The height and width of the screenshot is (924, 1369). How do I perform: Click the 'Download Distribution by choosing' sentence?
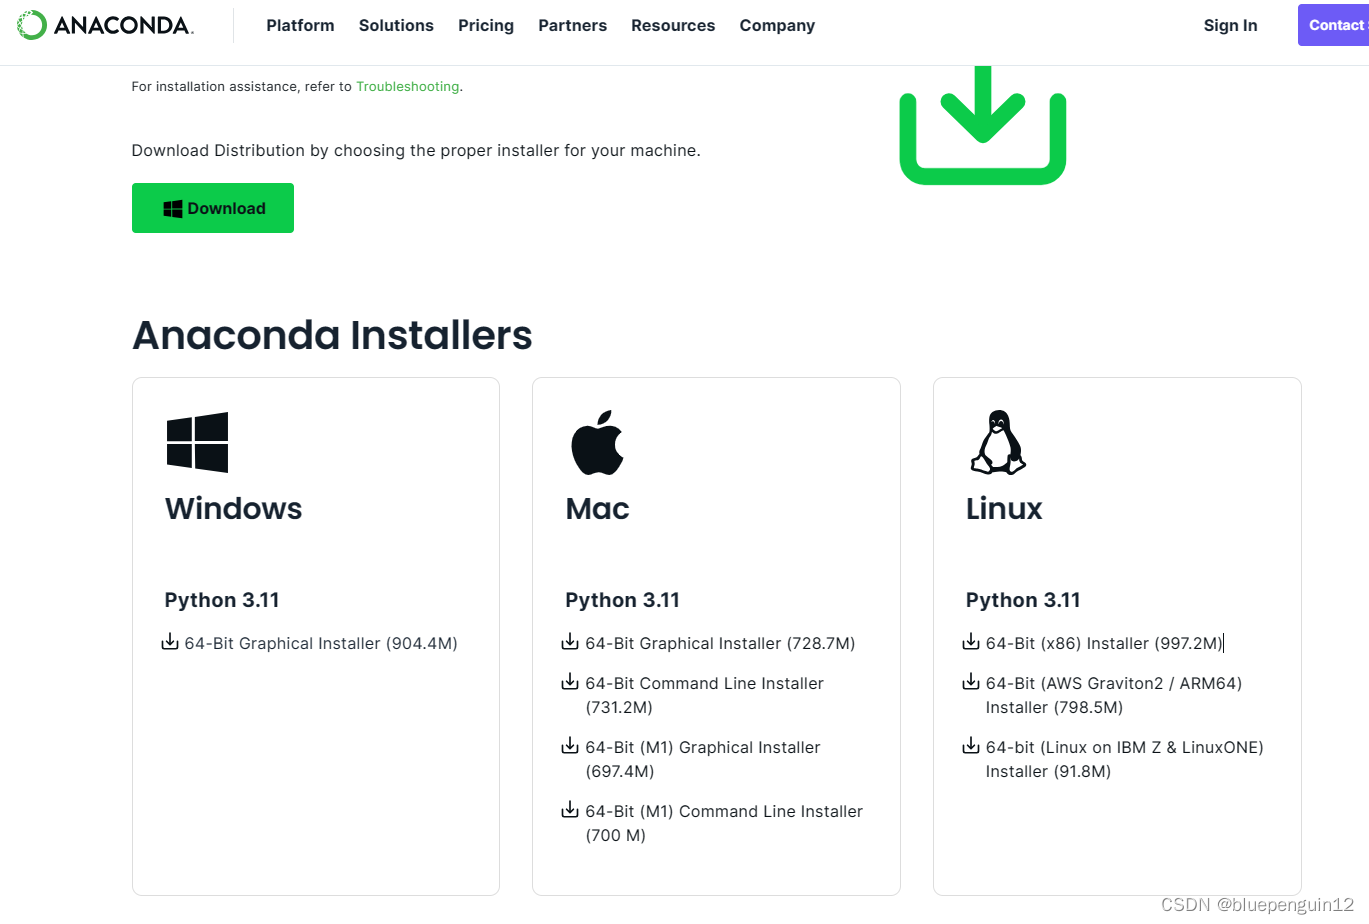coord(416,151)
